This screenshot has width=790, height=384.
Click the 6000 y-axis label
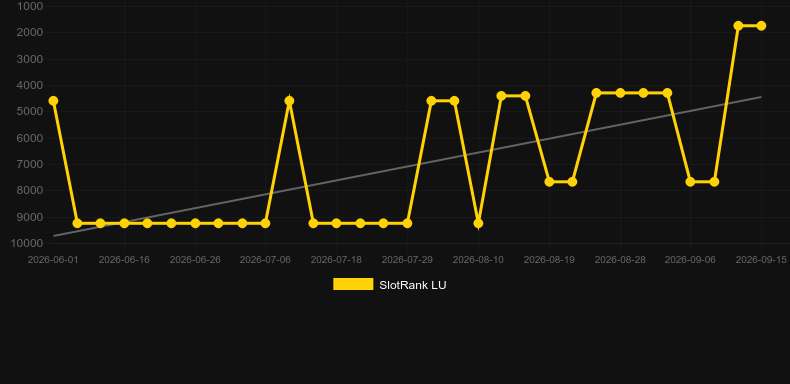[x=30, y=138]
